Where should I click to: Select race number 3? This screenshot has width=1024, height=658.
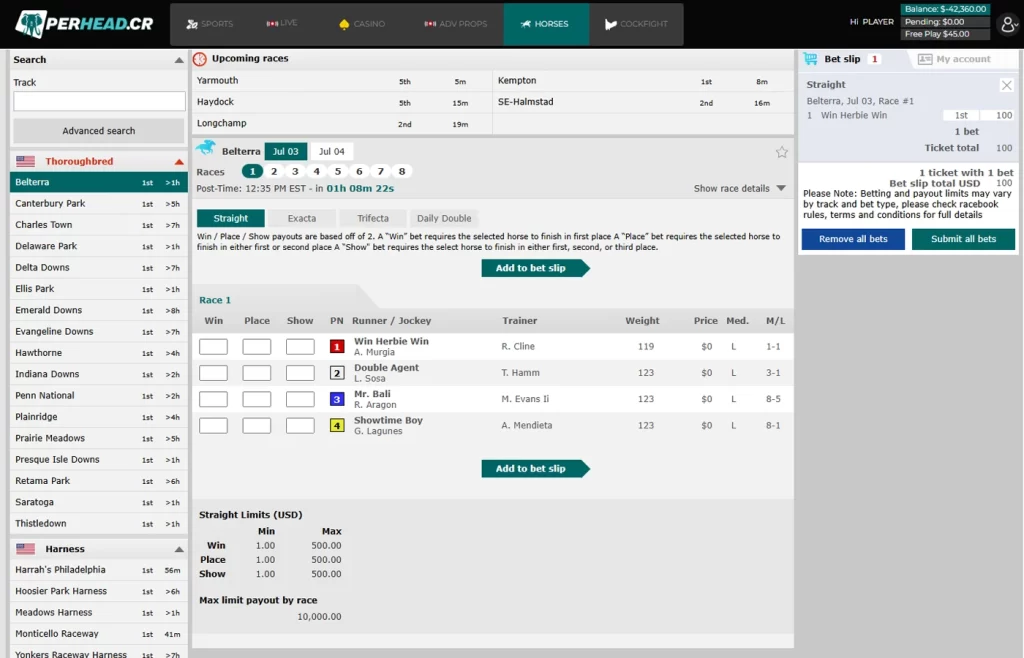(x=295, y=172)
